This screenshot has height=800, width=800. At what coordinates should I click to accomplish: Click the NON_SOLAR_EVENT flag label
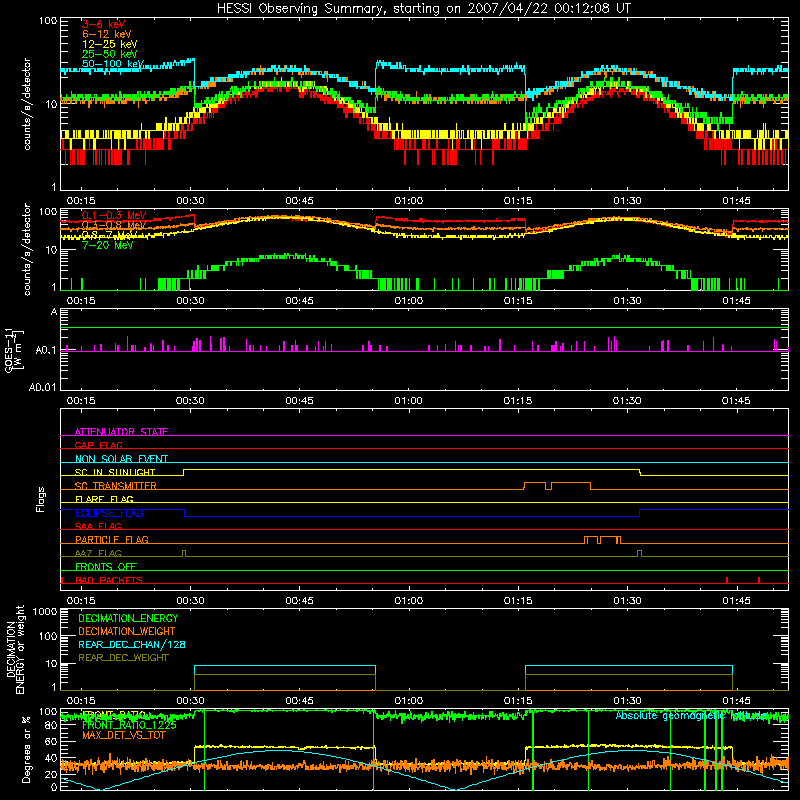tap(121, 459)
